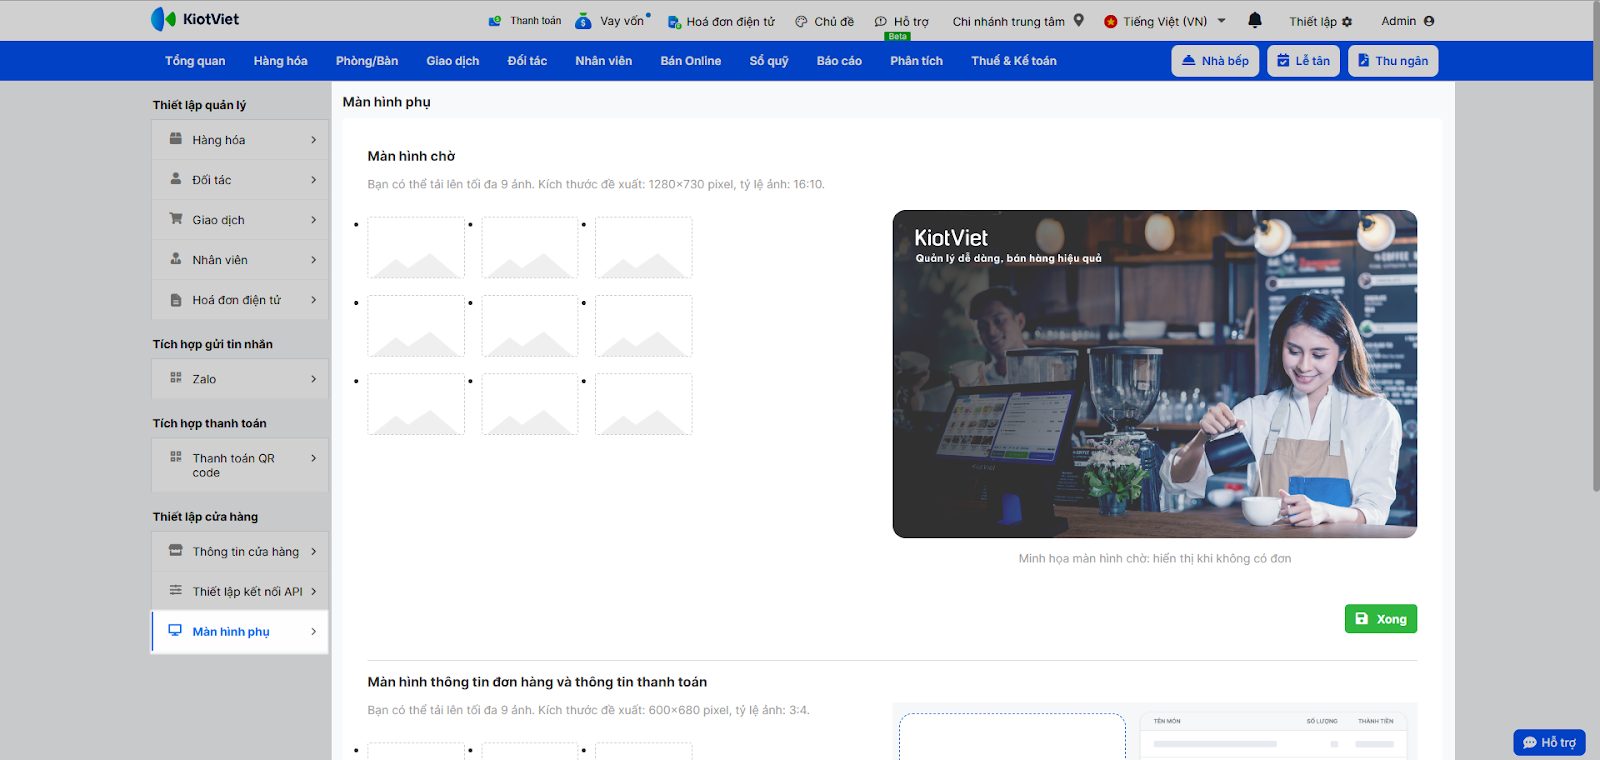
Task: Click the cart icon beside sidebar Giao dịch
Action: tap(176, 219)
